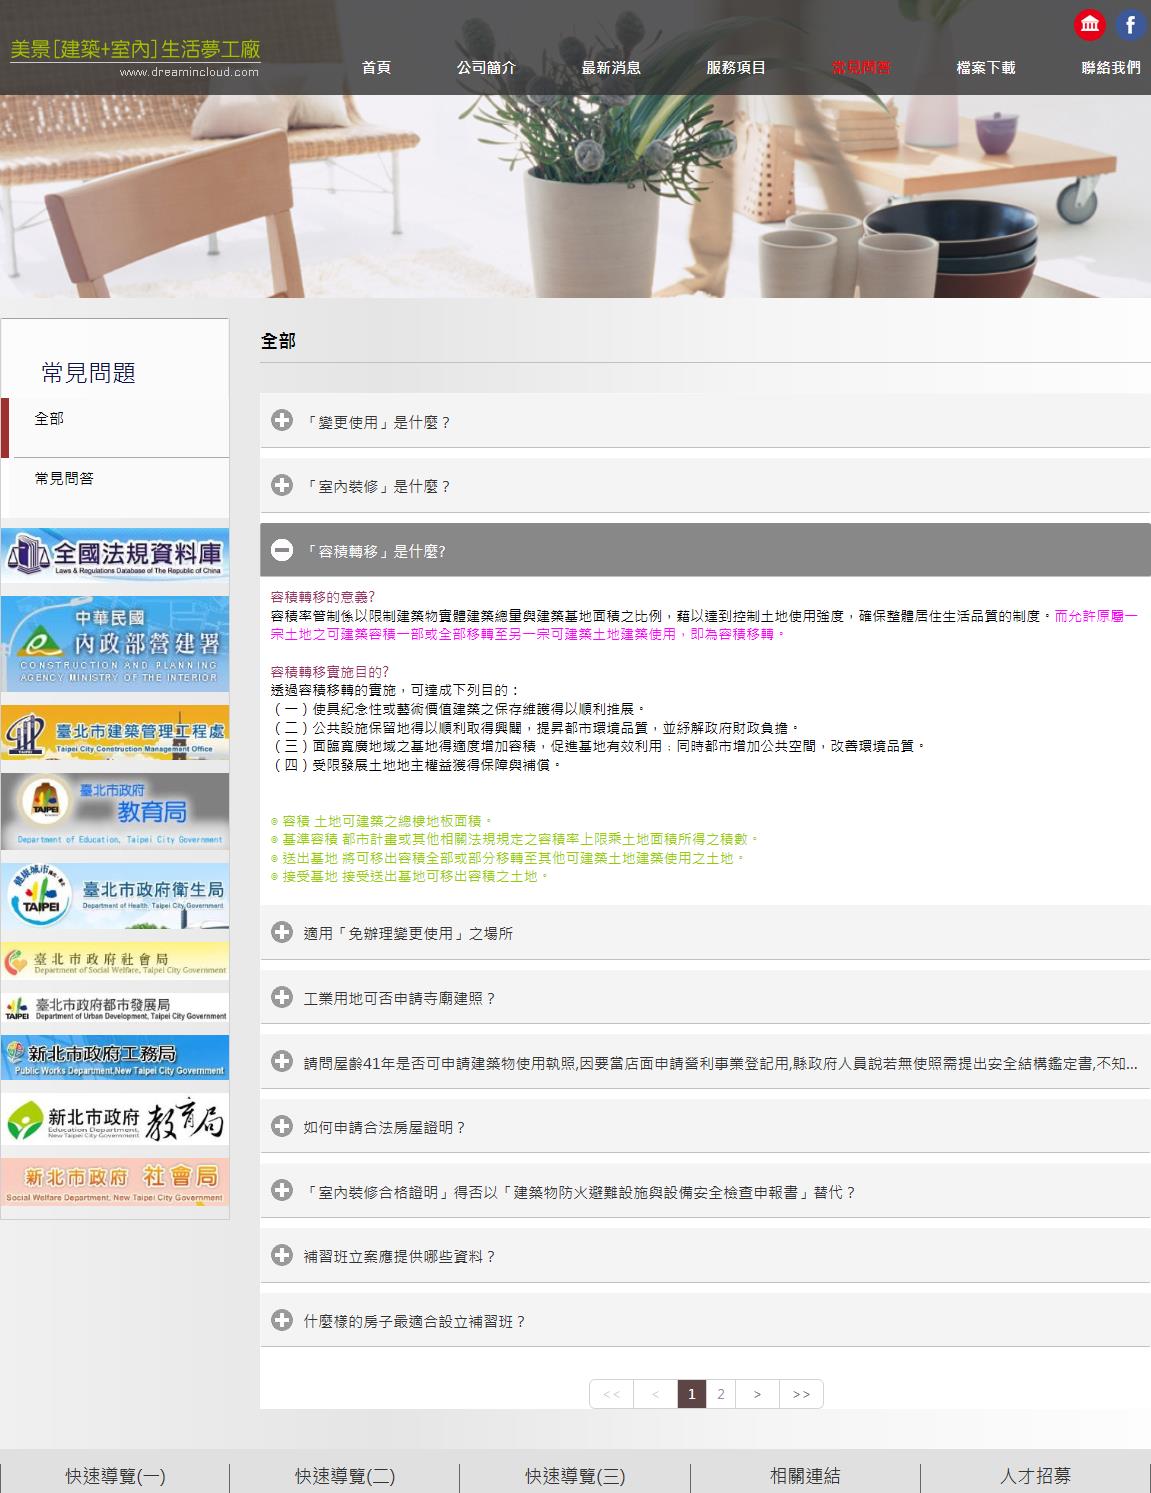Click the red building icon in header

pos(1090,25)
